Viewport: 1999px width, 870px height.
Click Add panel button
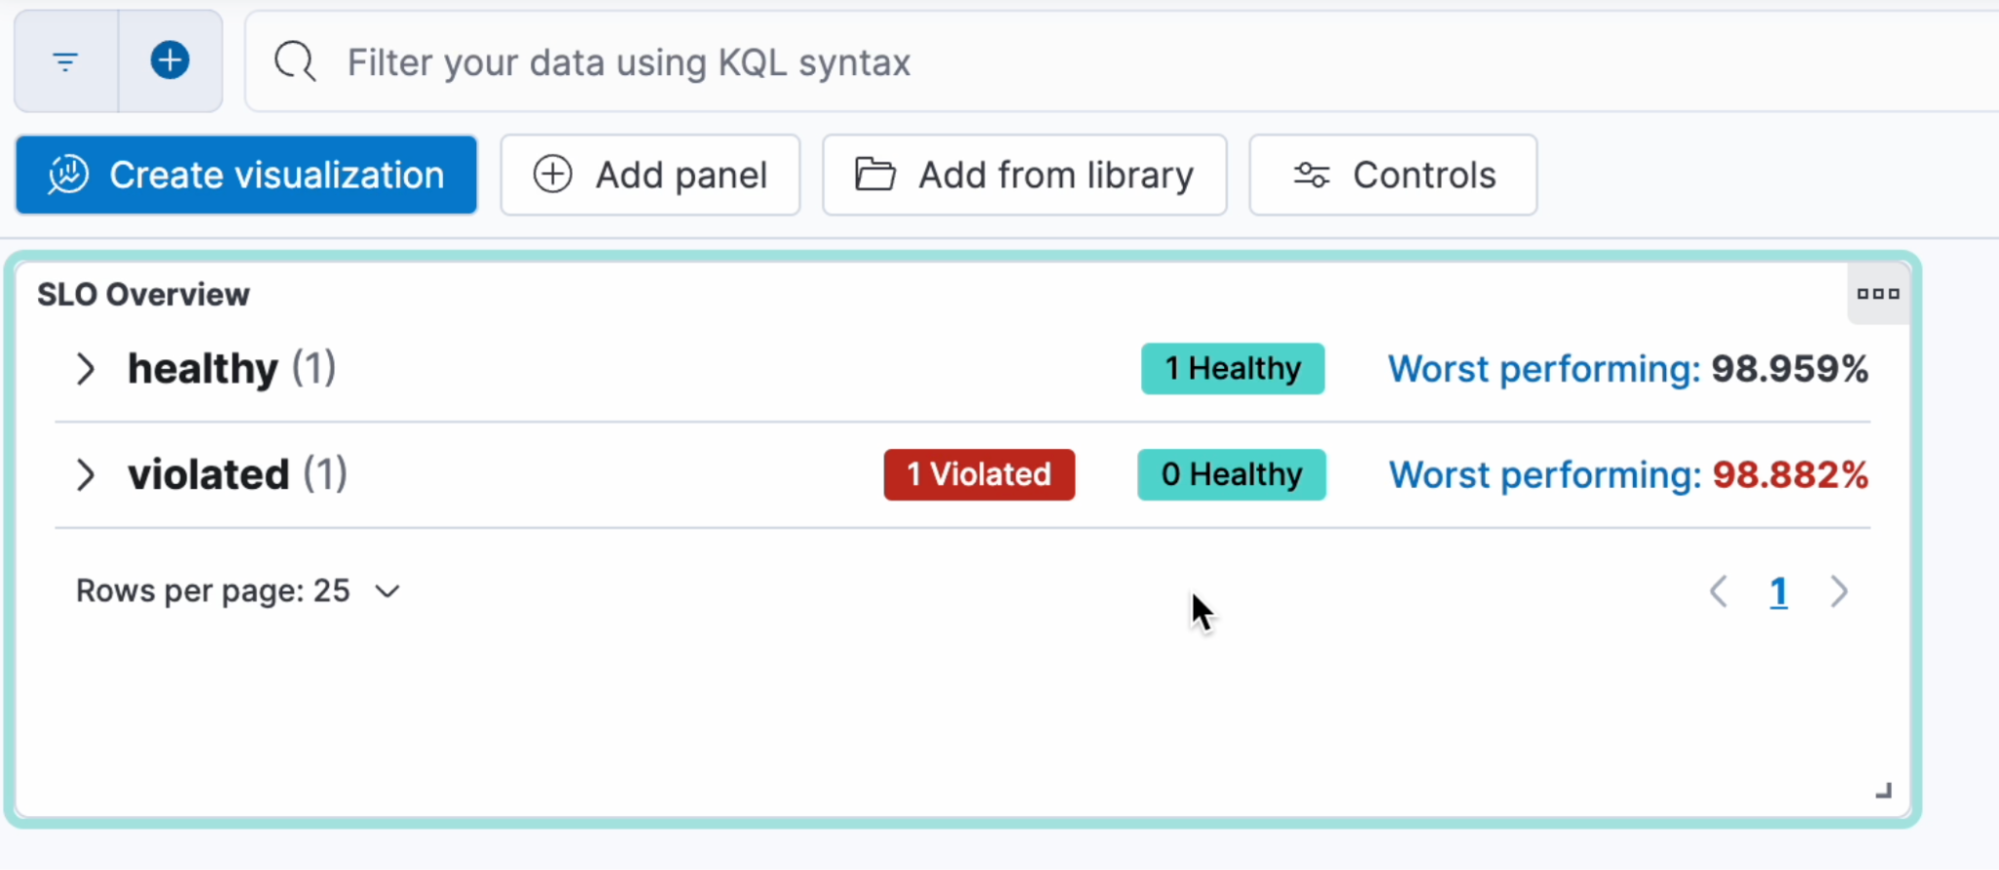coord(650,175)
